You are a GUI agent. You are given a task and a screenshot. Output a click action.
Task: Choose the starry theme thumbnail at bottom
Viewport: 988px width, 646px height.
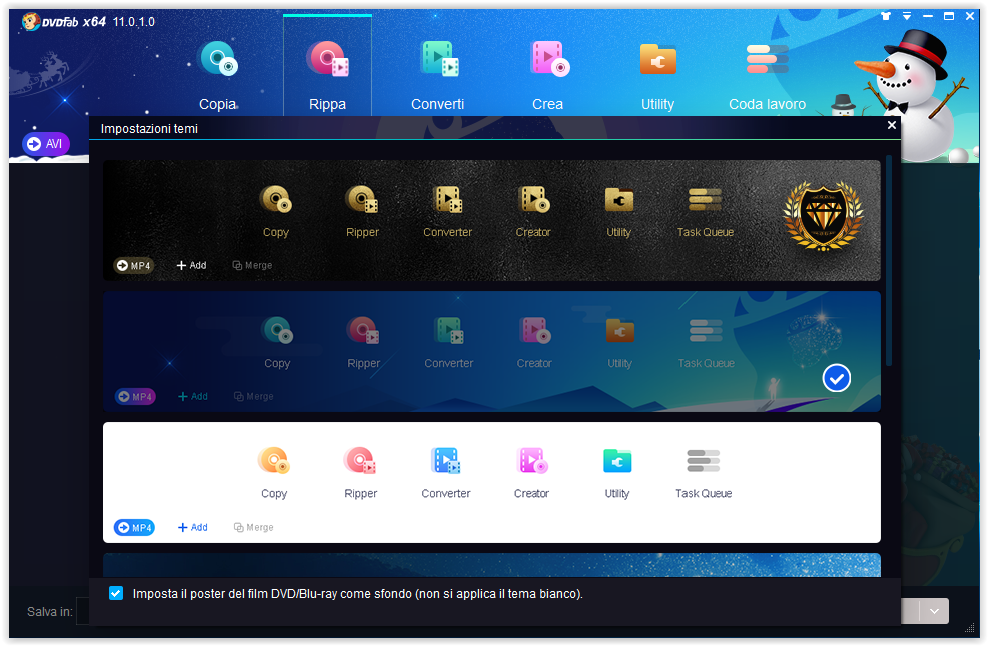(x=491, y=565)
